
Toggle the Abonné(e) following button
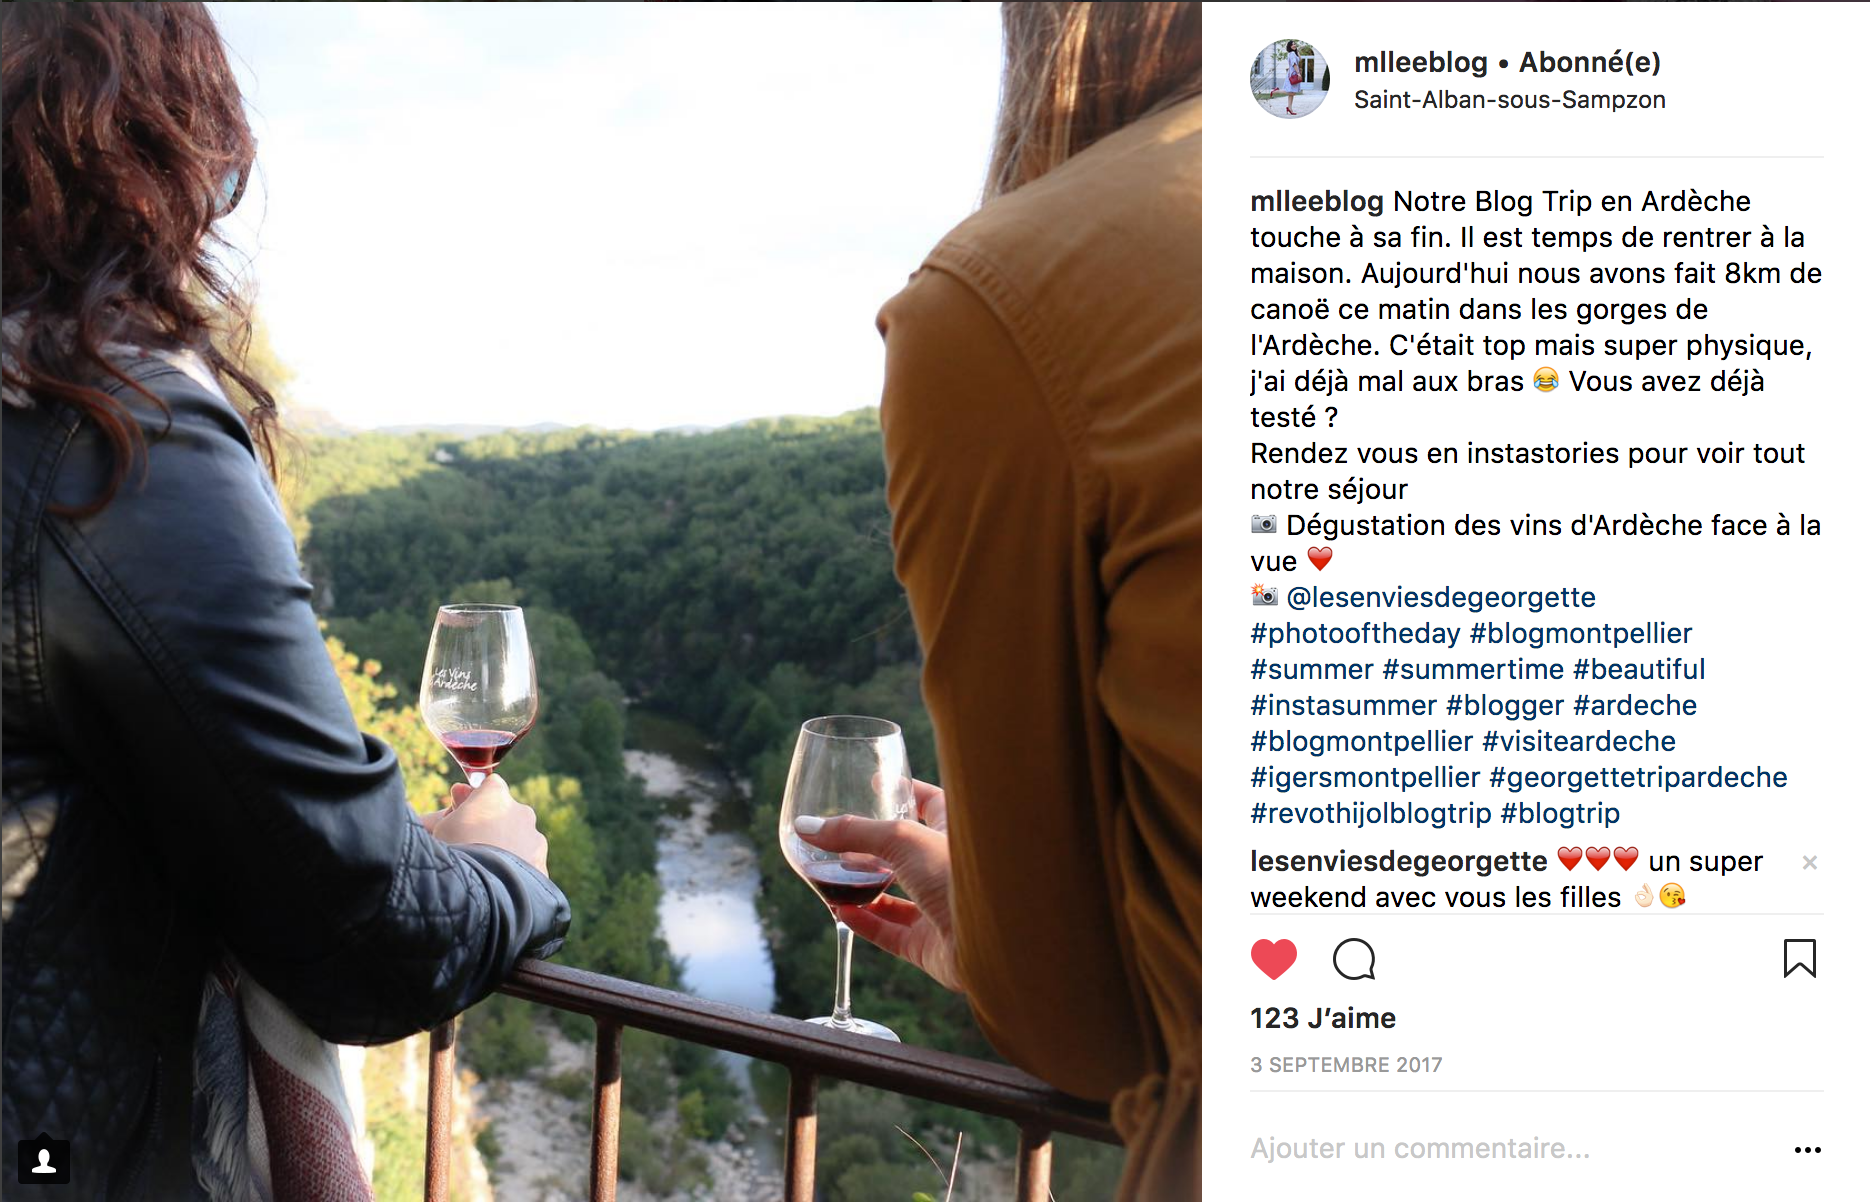1589,62
